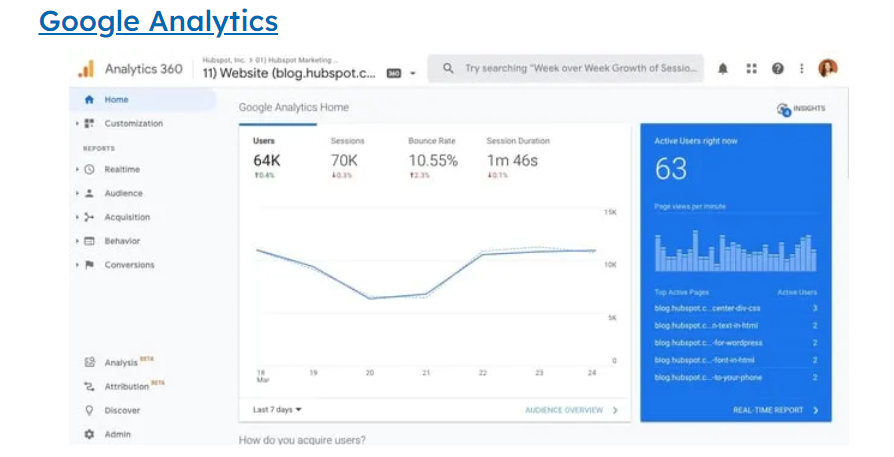Open Conversions reports

(x=129, y=266)
